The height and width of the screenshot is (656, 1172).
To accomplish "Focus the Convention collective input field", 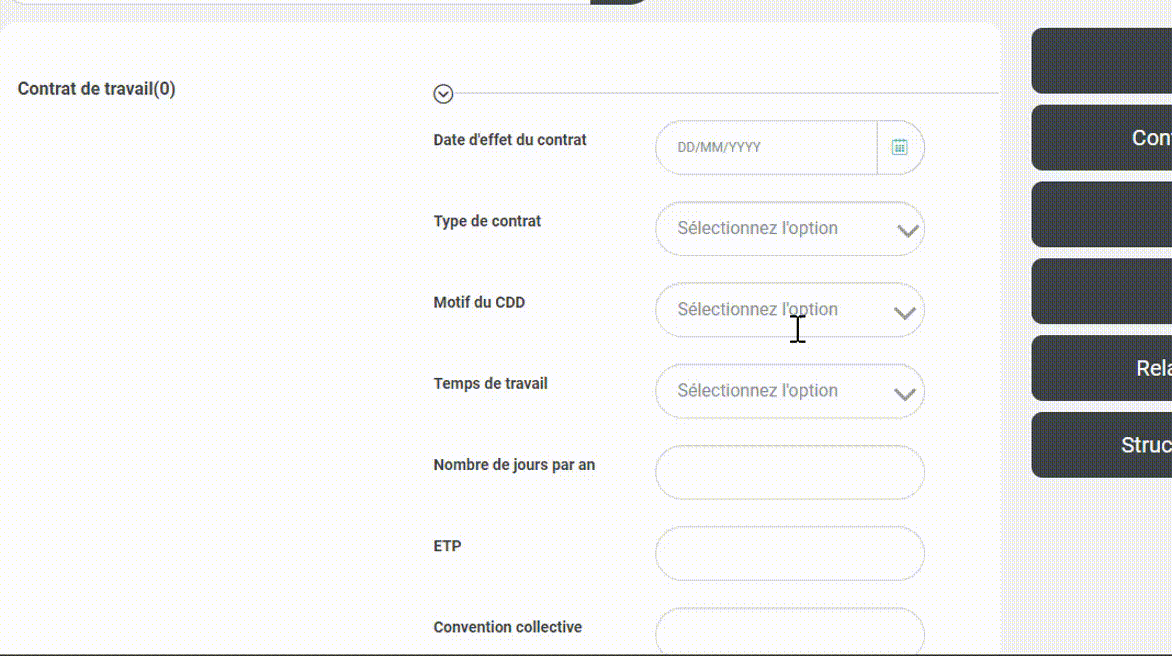I will click(790, 631).
